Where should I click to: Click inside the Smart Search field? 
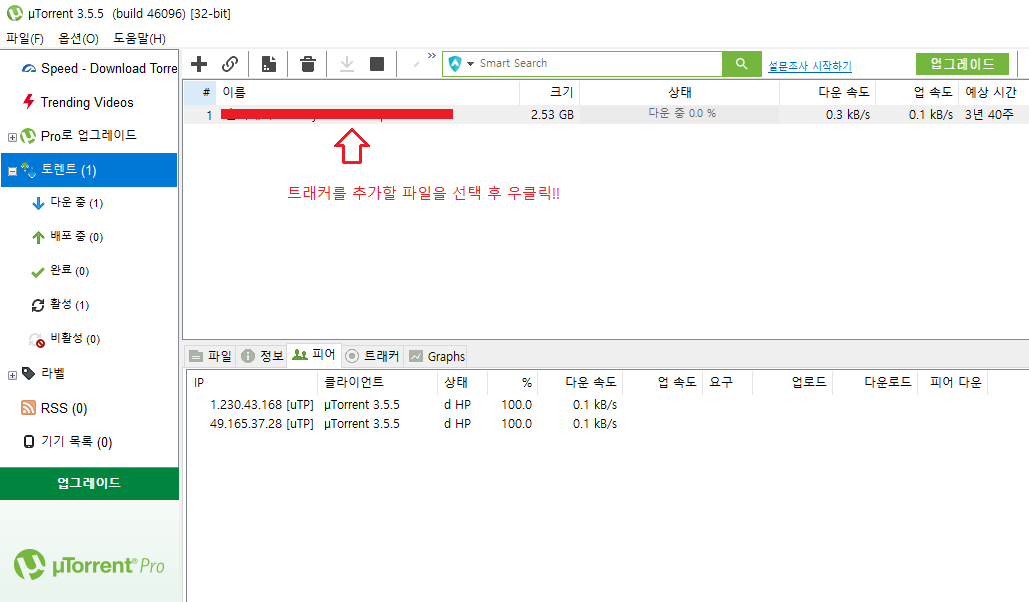coord(598,64)
